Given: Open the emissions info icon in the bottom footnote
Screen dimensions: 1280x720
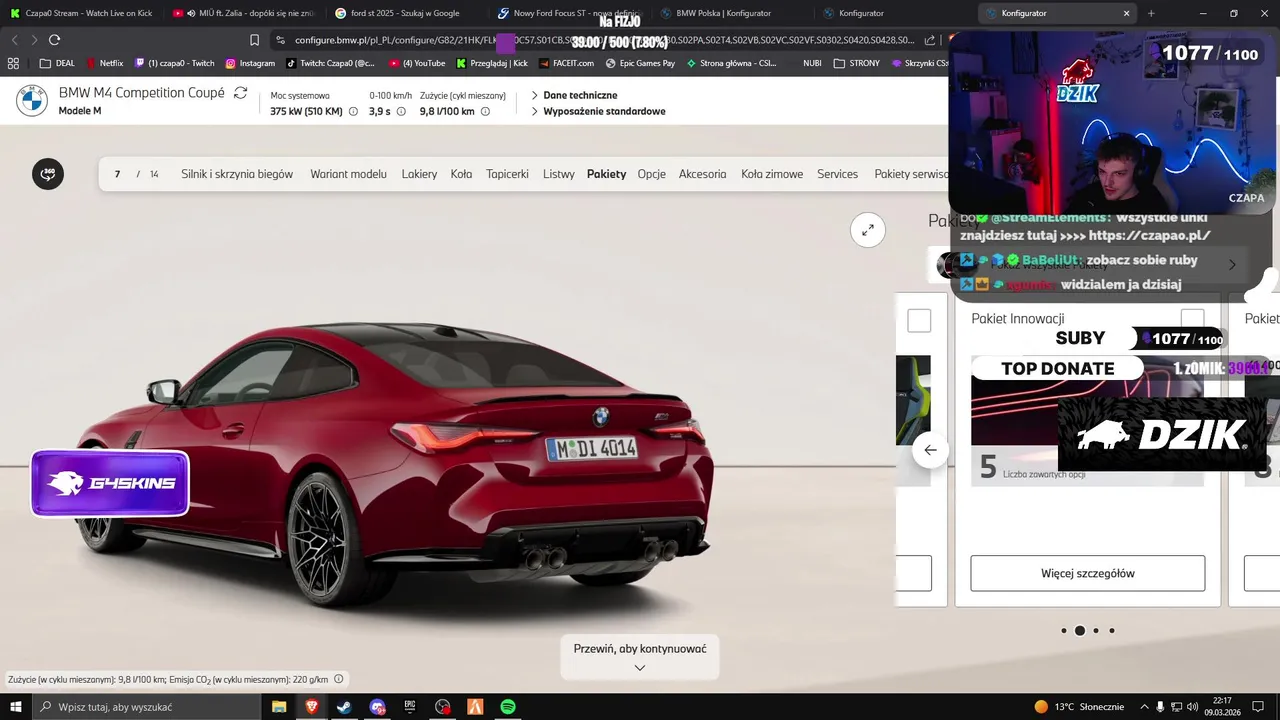Looking at the screenshot, I should pyautogui.click(x=338, y=679).
